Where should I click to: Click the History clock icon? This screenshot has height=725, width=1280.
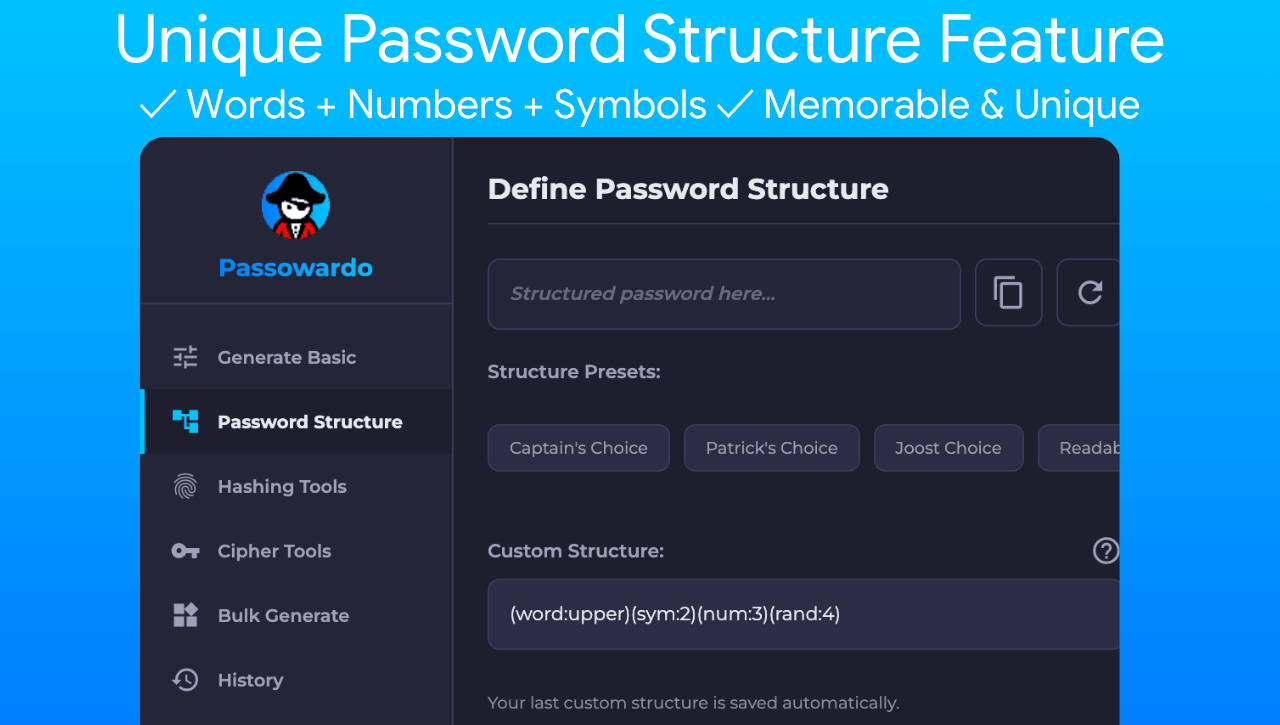186,680
